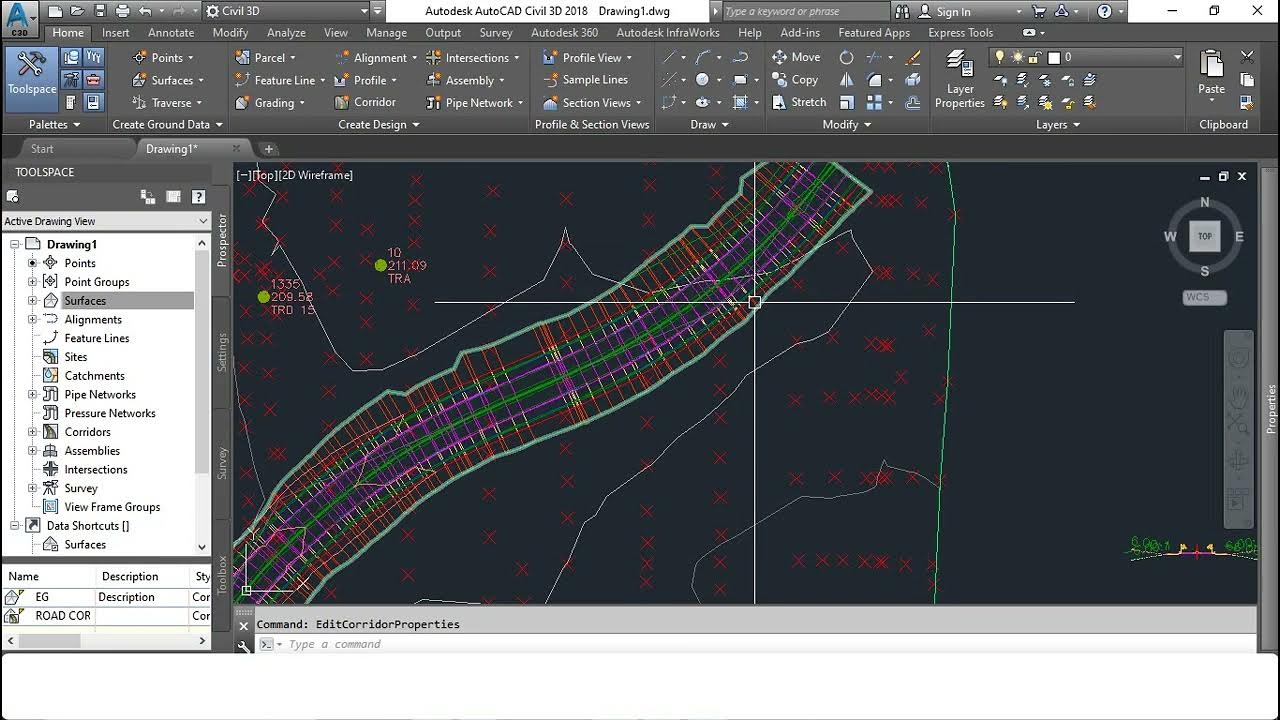Viewport: 1280px width, 720px height.
Task: Open the Grading tool
Action: point(270,102)
